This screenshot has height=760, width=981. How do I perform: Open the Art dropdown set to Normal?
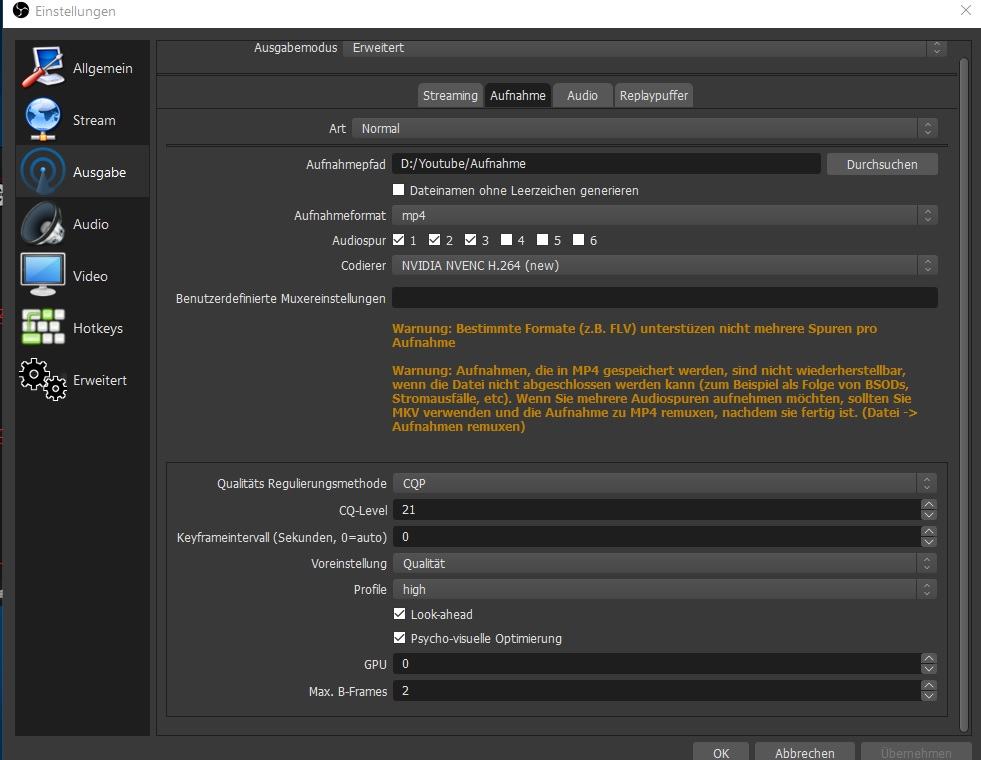point(644,128)
